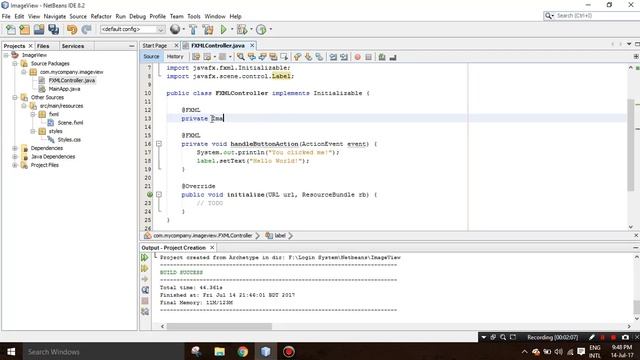Viewport: 640px width, 360px height.
Task: Open Google Chrome from the taskbar
Action: 242,352
